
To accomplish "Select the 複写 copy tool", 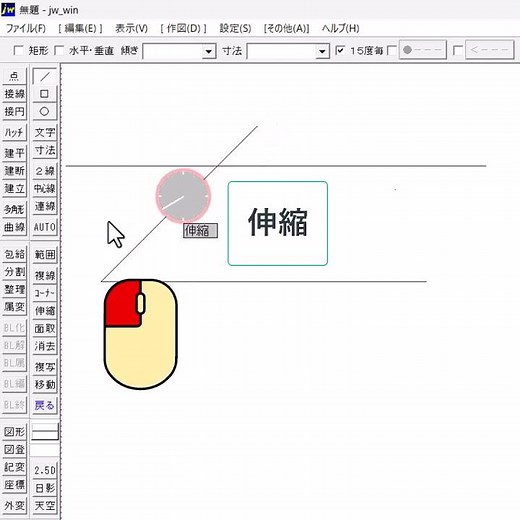I will point(45,367).
